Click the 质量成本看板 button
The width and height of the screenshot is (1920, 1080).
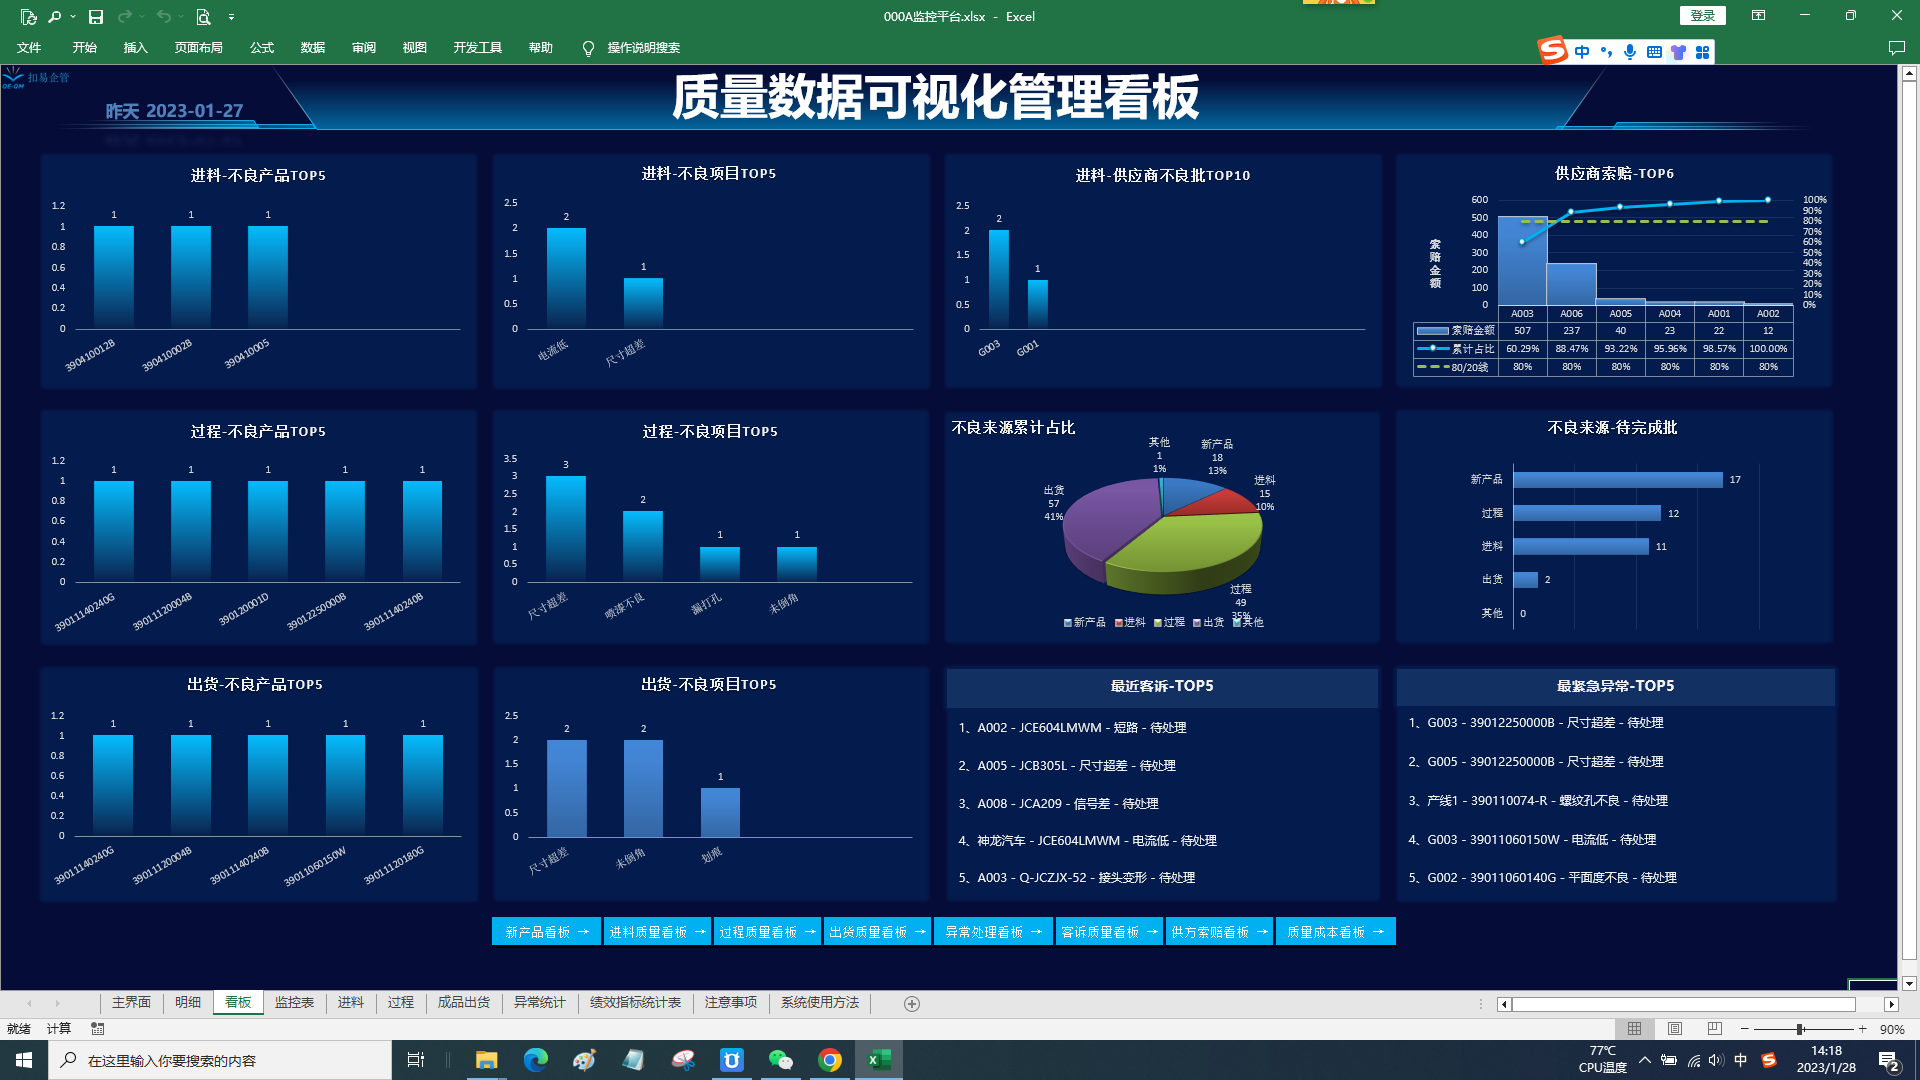(x=1335, y=931)
